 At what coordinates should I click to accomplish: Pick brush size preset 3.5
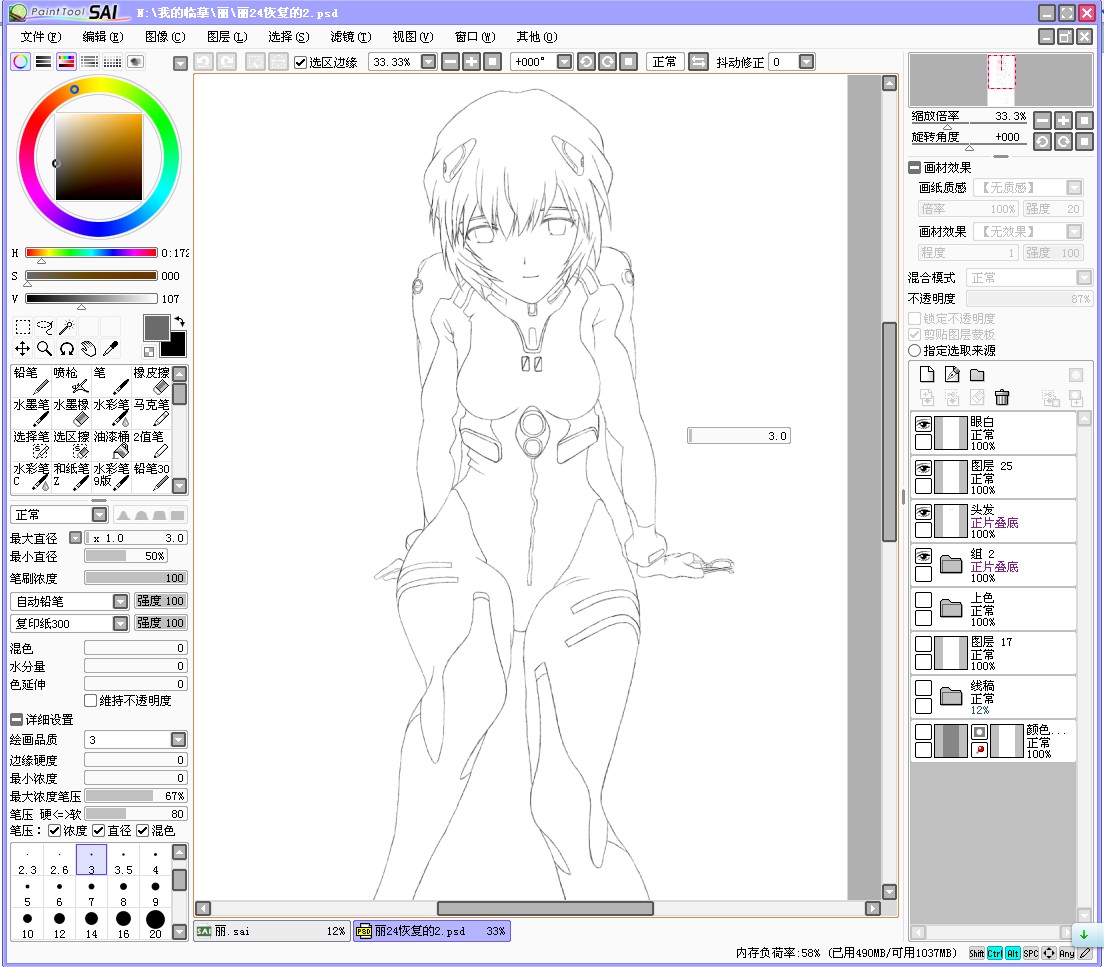click(123, 861)
